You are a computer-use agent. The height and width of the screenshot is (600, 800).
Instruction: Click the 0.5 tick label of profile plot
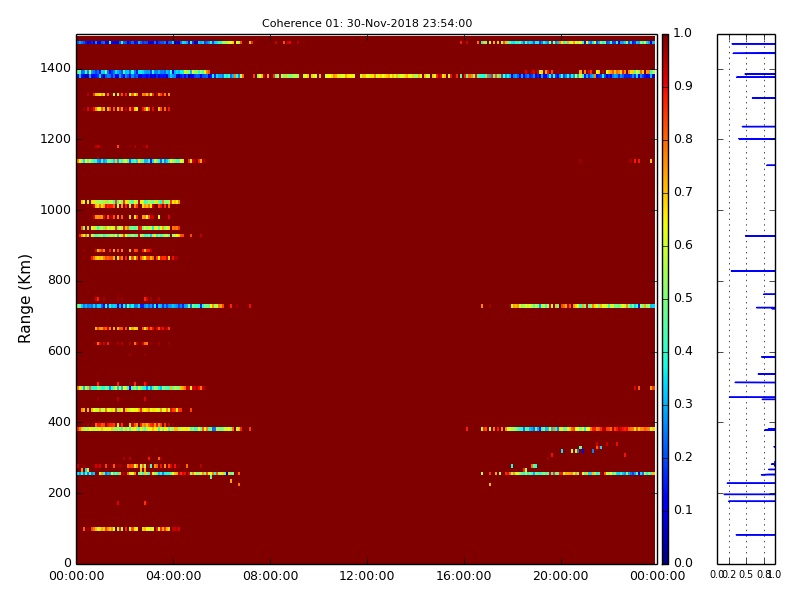tap(746, 574)
